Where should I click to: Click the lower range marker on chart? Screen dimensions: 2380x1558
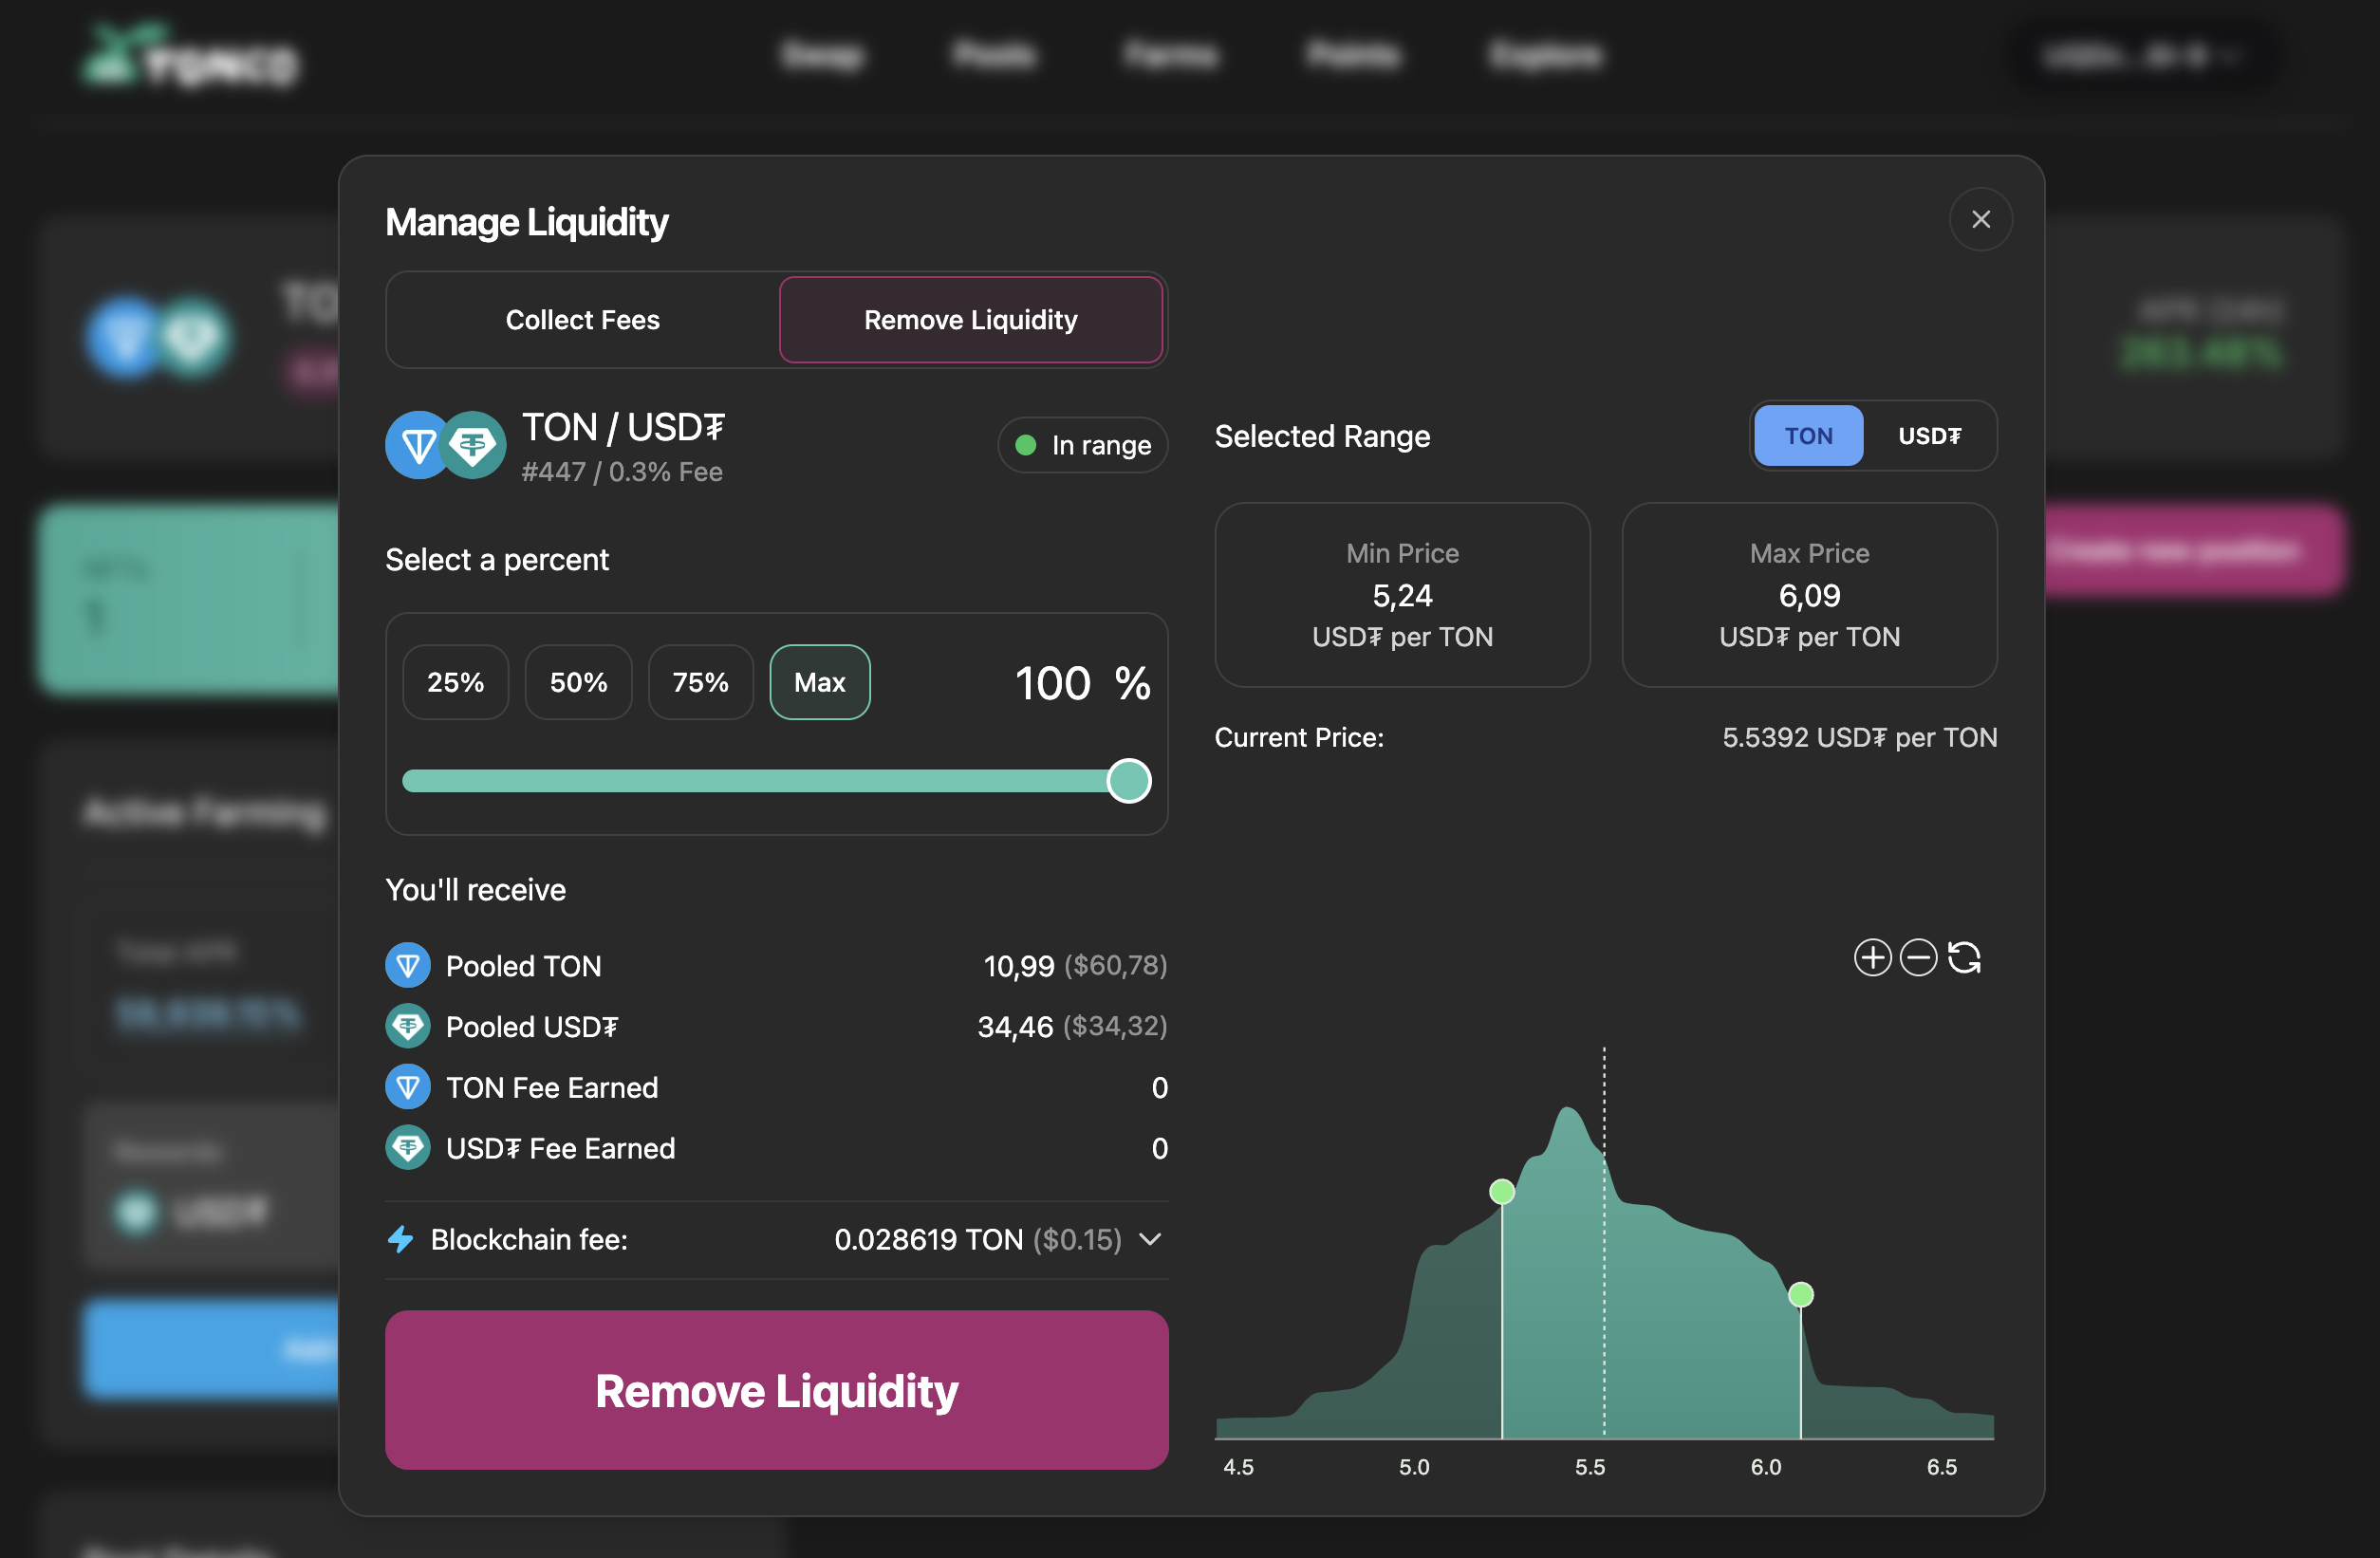(x=1501, y=1192)
